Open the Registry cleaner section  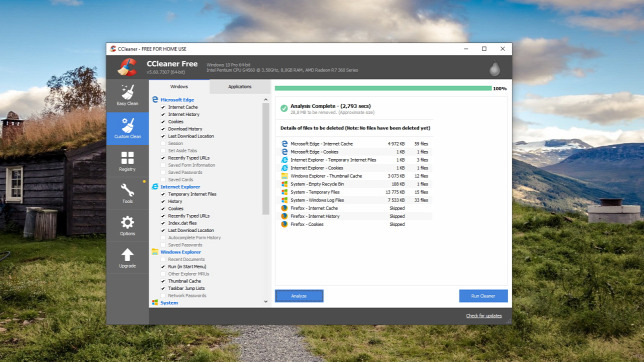click(127, 161)
